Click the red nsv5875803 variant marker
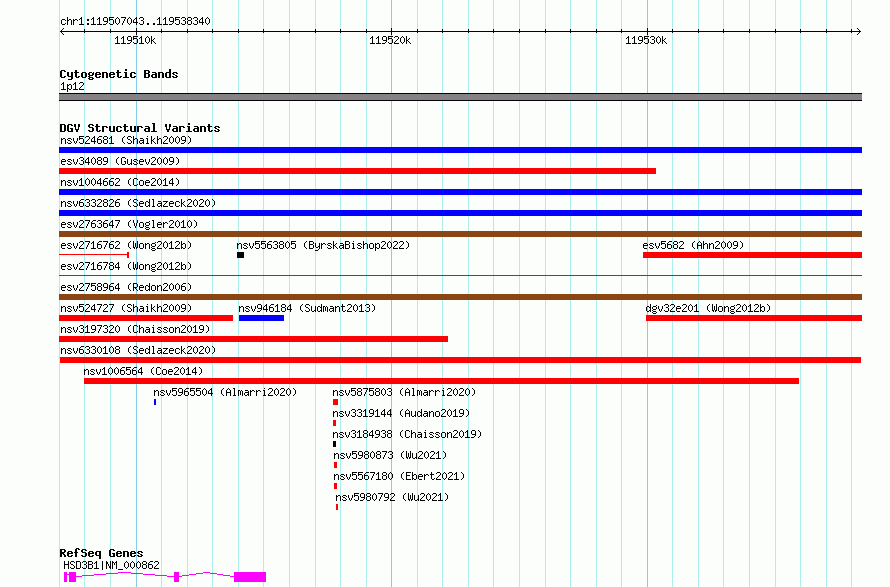 (x=335, y=402)
